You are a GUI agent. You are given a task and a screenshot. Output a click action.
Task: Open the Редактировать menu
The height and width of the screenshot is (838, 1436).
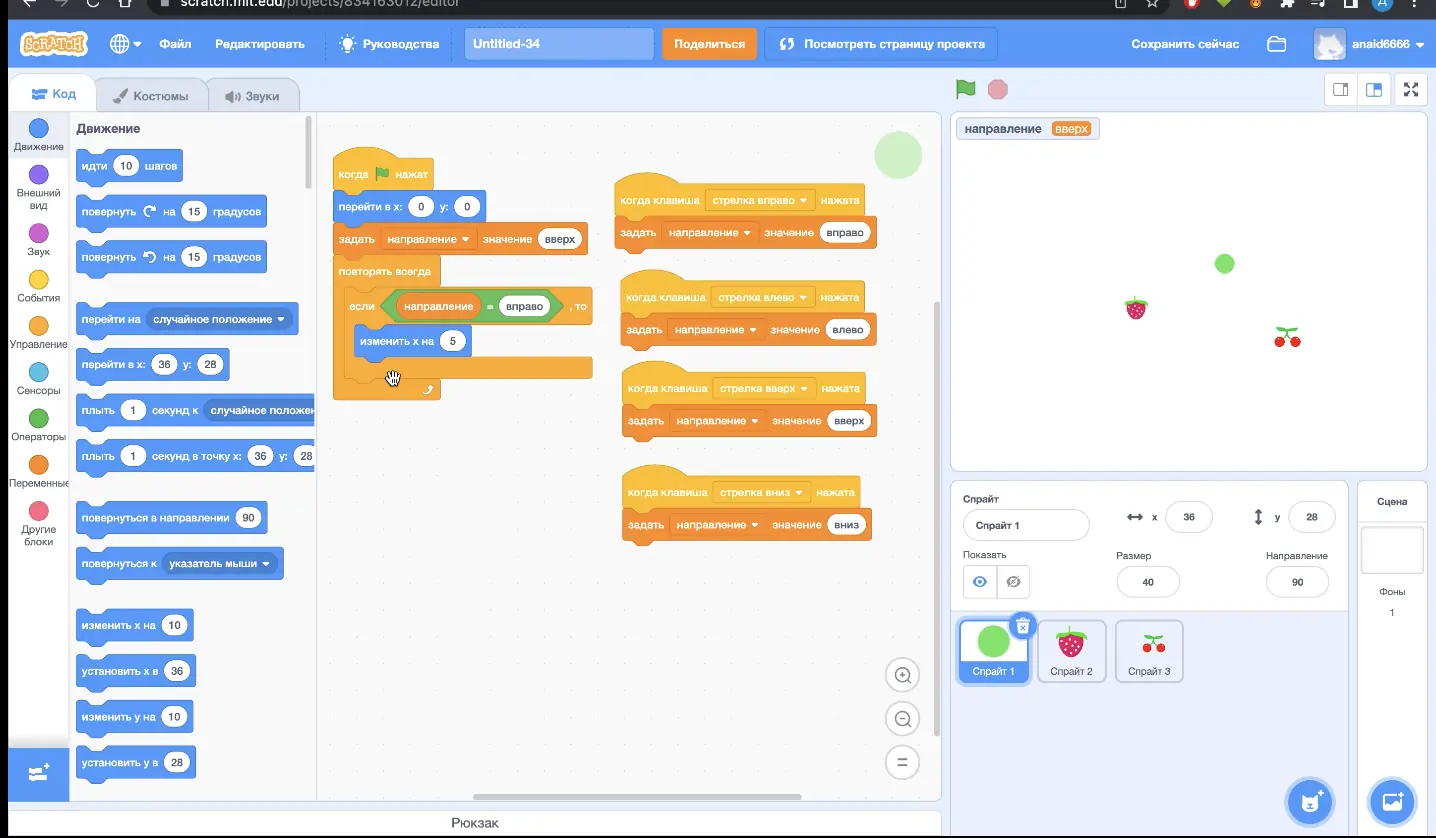(260, 44)
